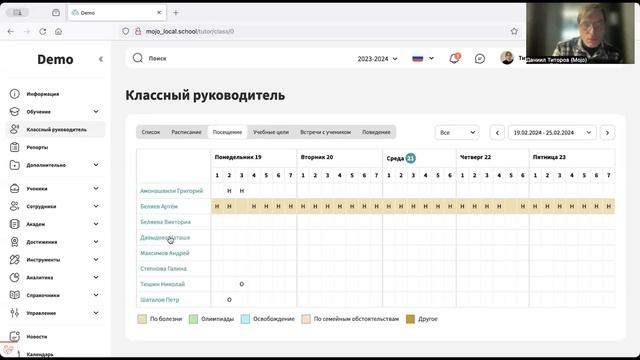
Task: Switch to the Поведение tab
Action: pos(376,132)
